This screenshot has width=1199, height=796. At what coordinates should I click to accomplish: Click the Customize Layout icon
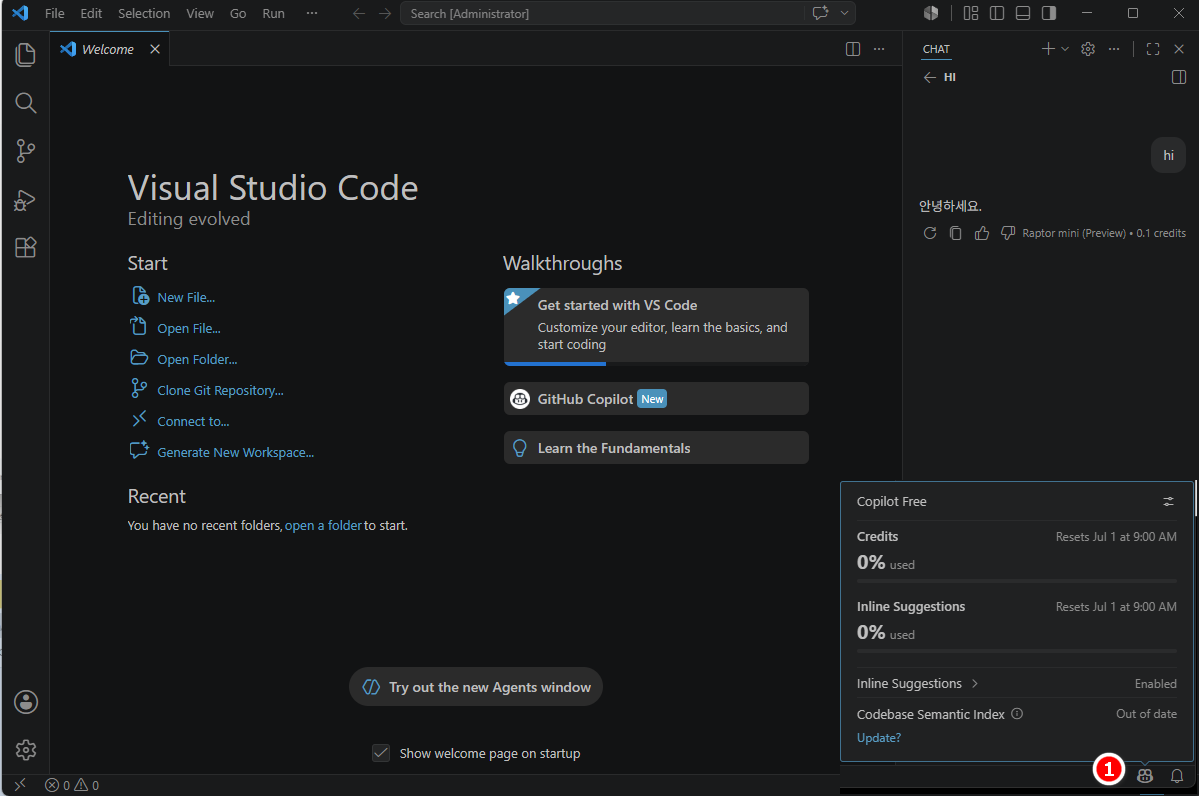[x=971, y=13]
